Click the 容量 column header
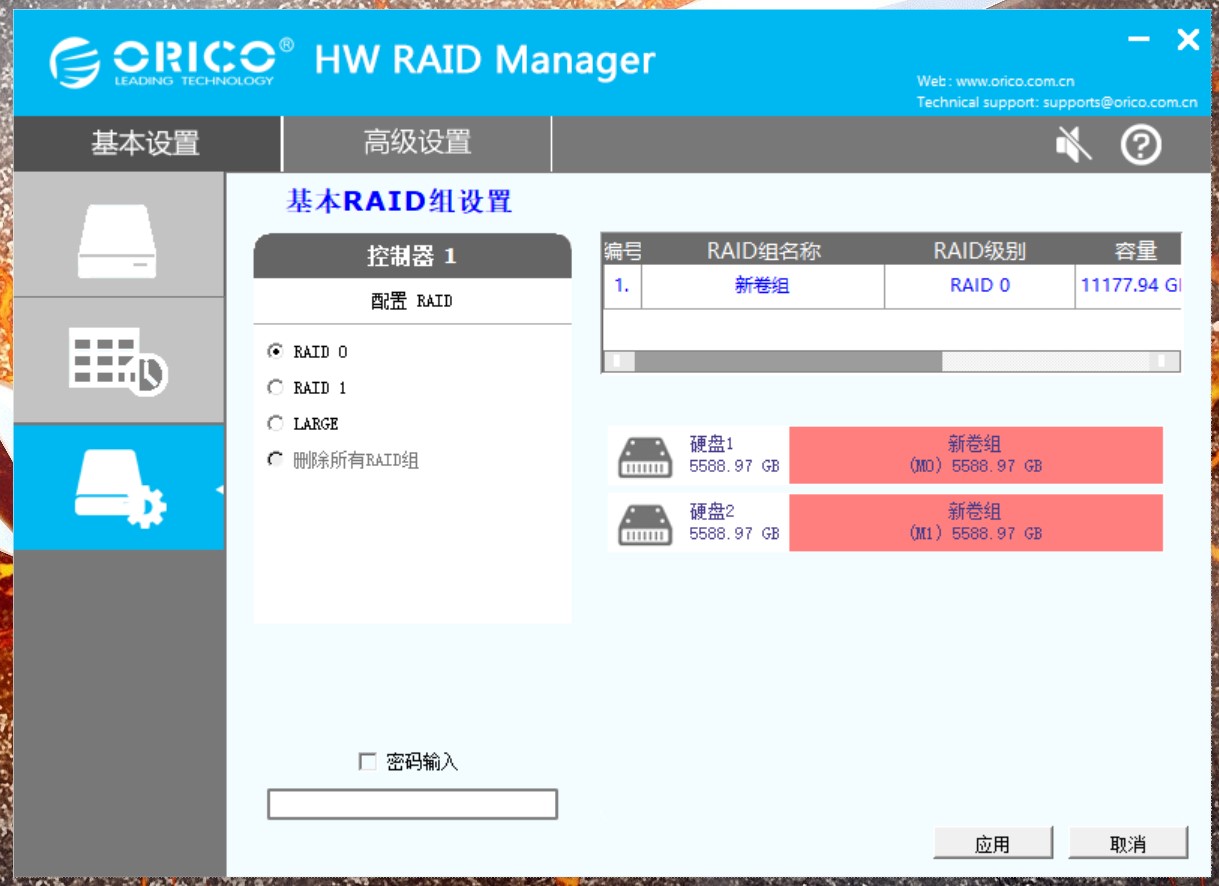 click(x=1135, y=250)
